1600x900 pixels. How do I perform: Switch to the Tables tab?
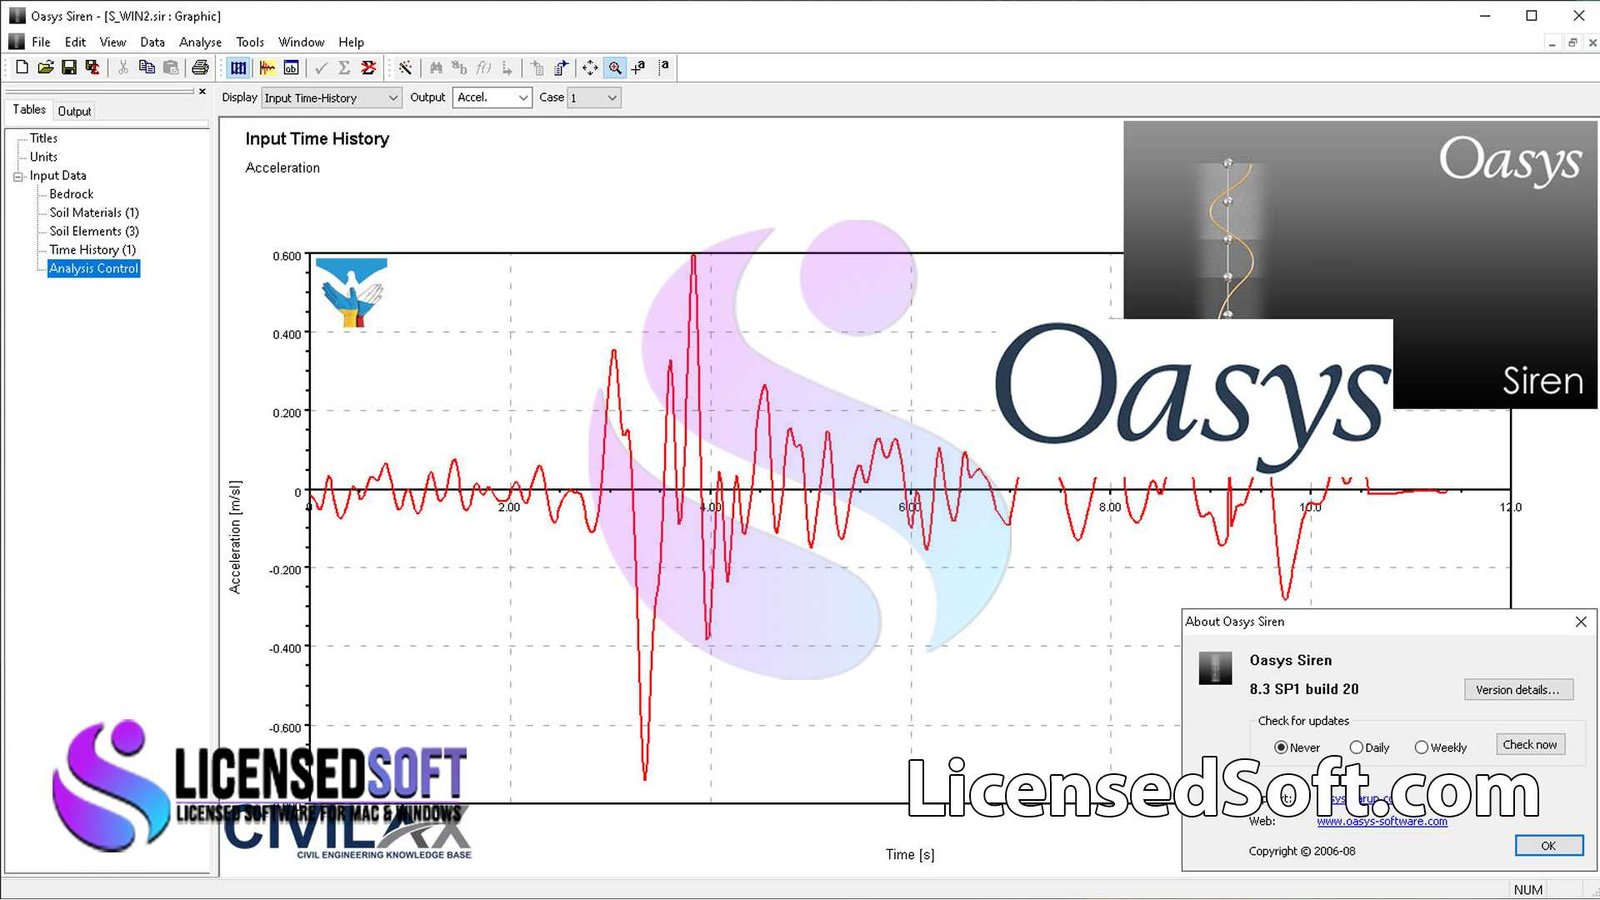29,110
